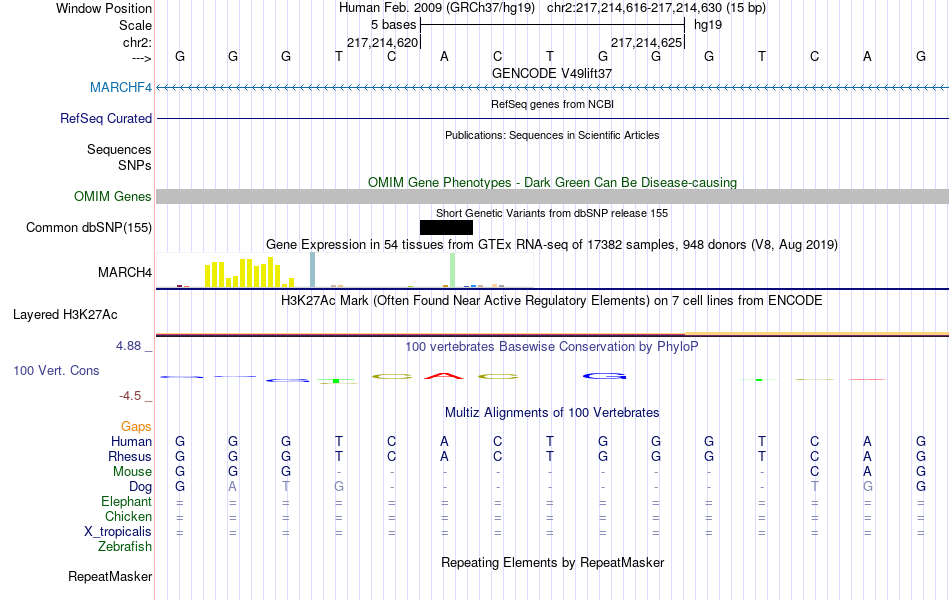The width and height of the screenshot is (950, 600).
Task: Click the Scale track label
Action: (135, 25)
